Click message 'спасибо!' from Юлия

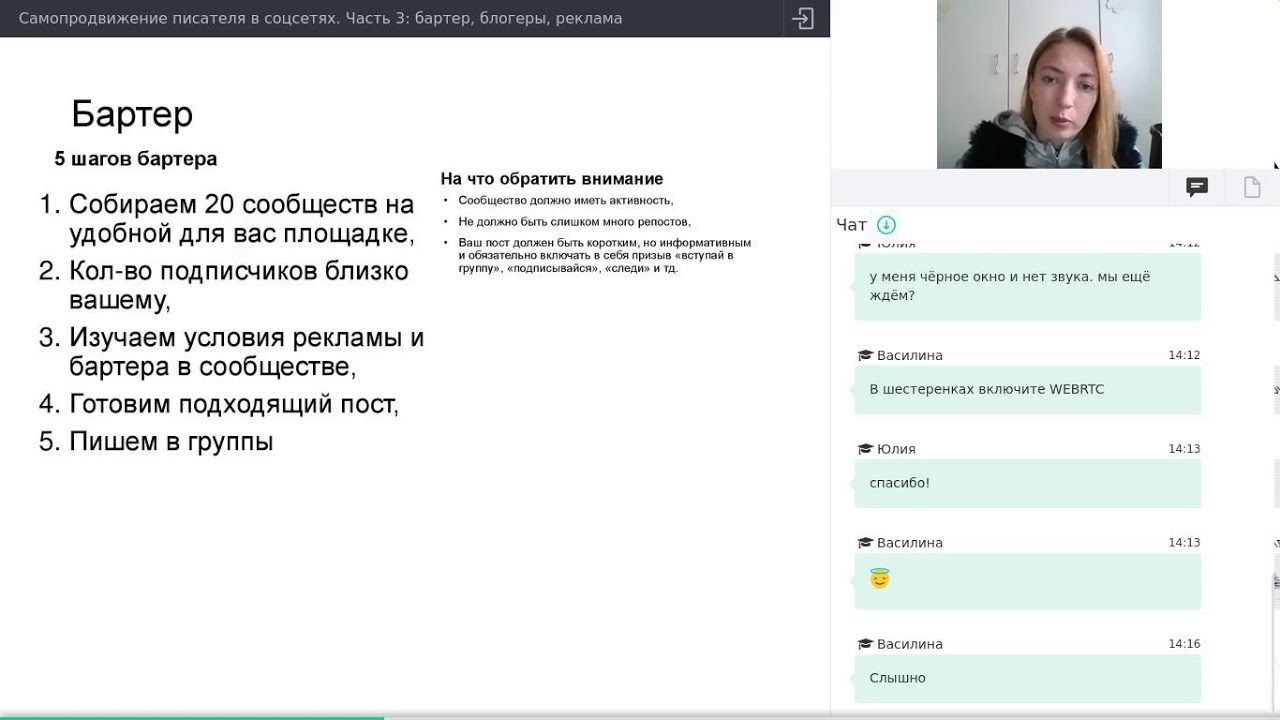pos(1027,483)
